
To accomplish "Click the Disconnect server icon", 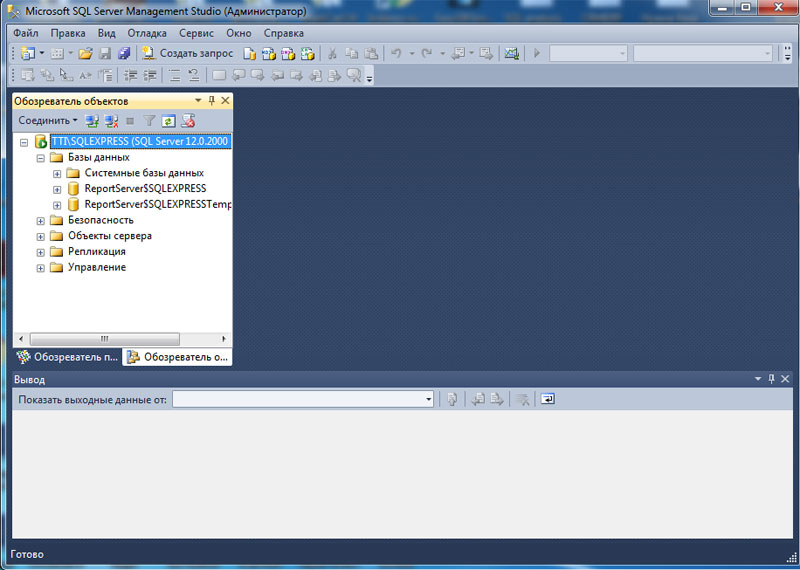I will [x=111, y=121].
